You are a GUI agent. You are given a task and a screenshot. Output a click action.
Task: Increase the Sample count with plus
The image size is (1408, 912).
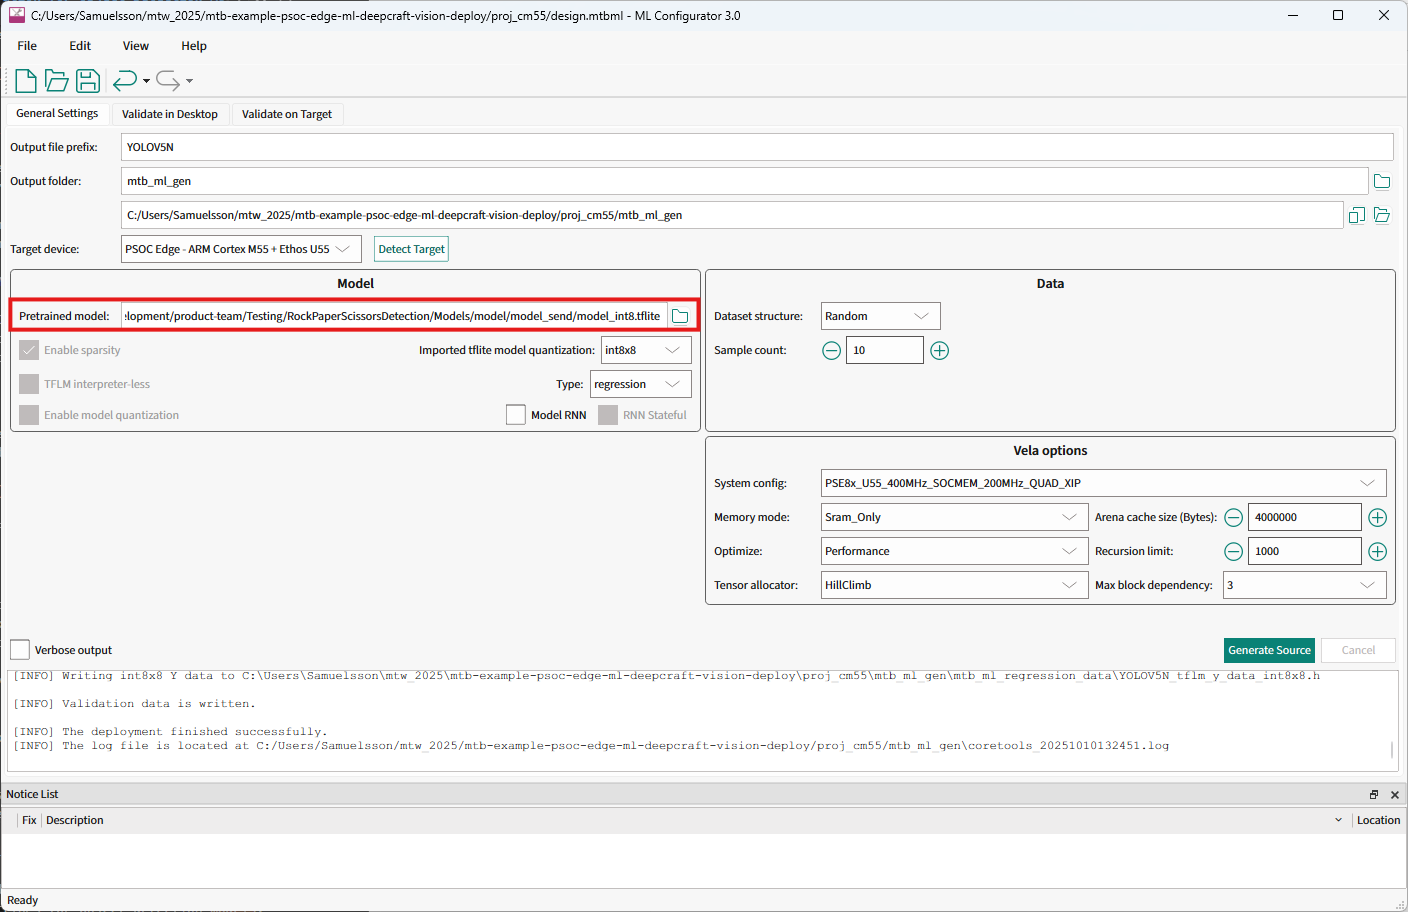click(939, 350)
